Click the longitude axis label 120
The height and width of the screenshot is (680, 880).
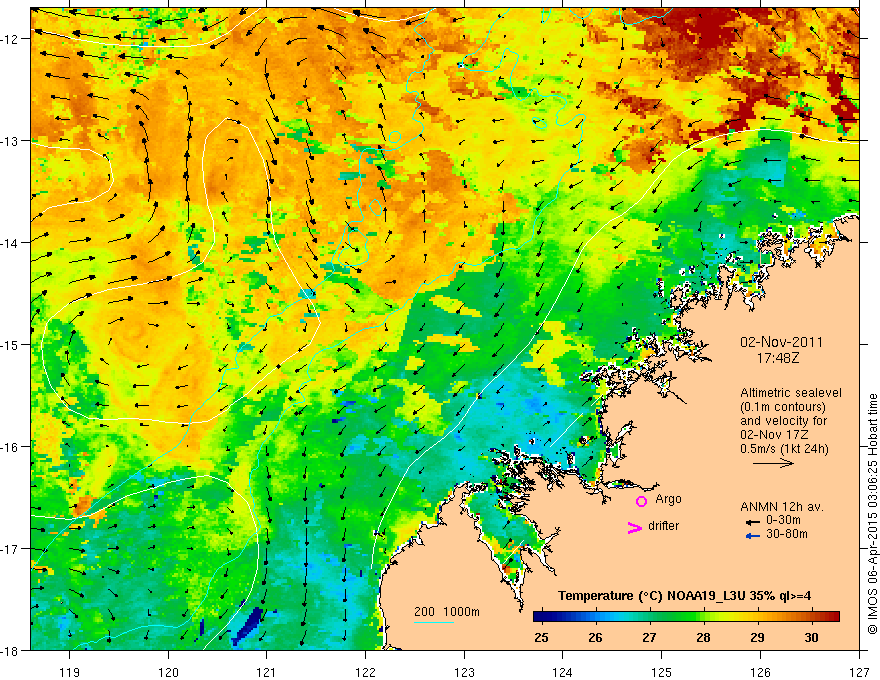168,672
